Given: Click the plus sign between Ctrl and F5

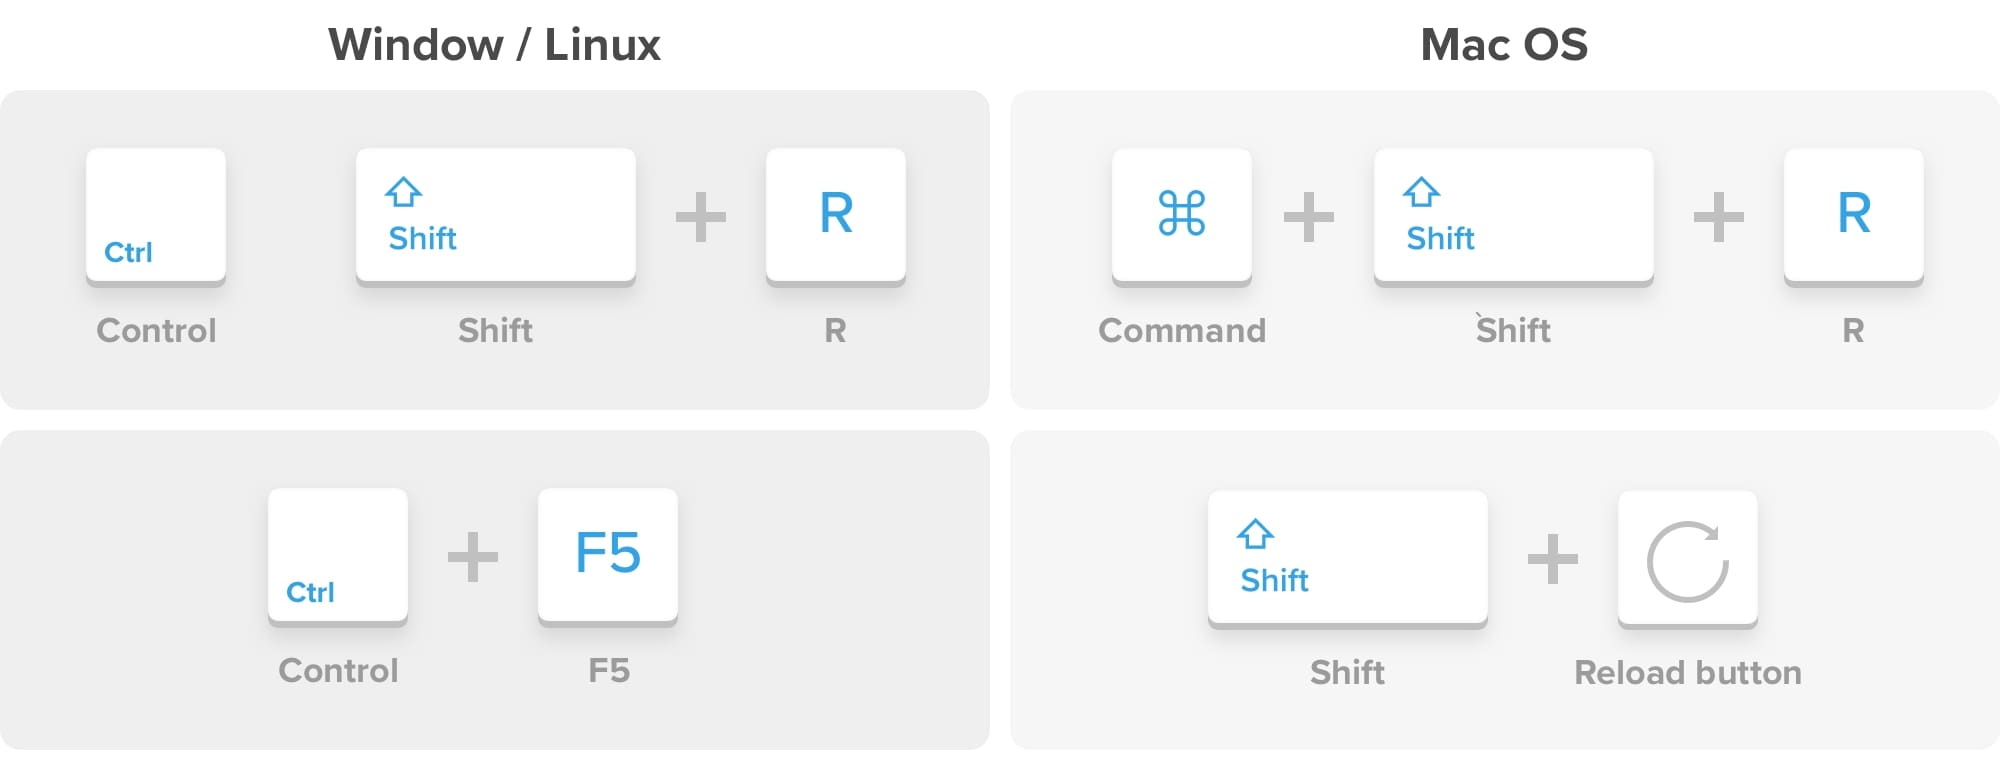Looking at the screenshot, I should coord(472,557).
